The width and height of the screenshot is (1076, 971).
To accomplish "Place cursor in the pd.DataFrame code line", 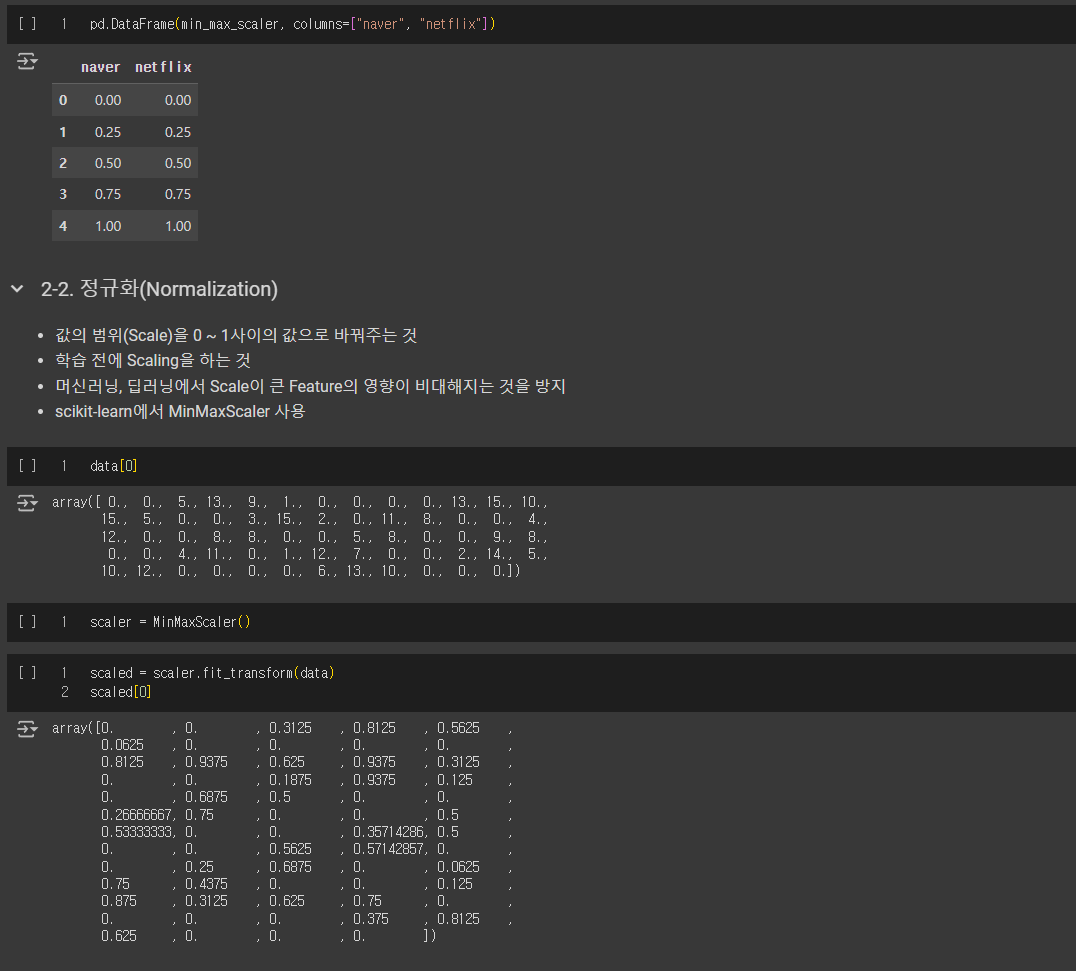I will 292,24.
